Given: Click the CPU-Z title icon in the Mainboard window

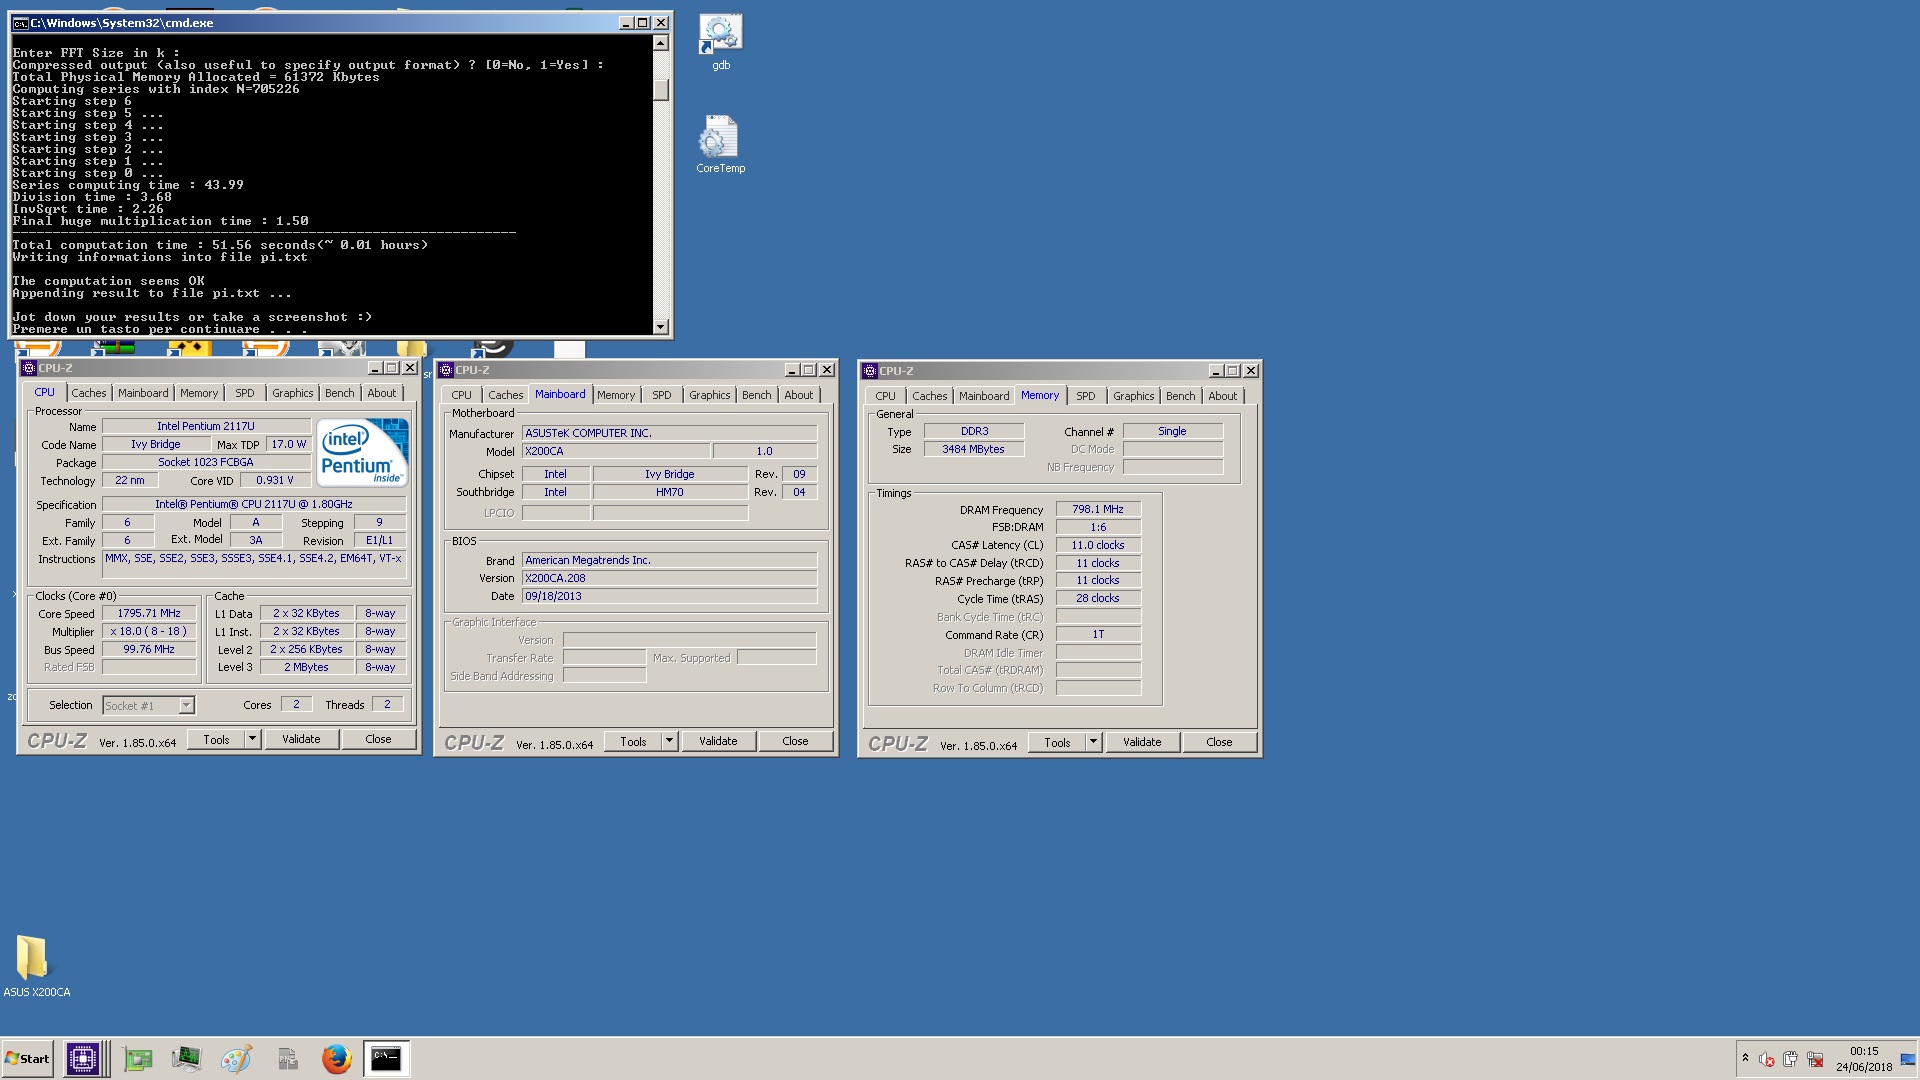Looking at the screenshot, I should pos(445,370).
